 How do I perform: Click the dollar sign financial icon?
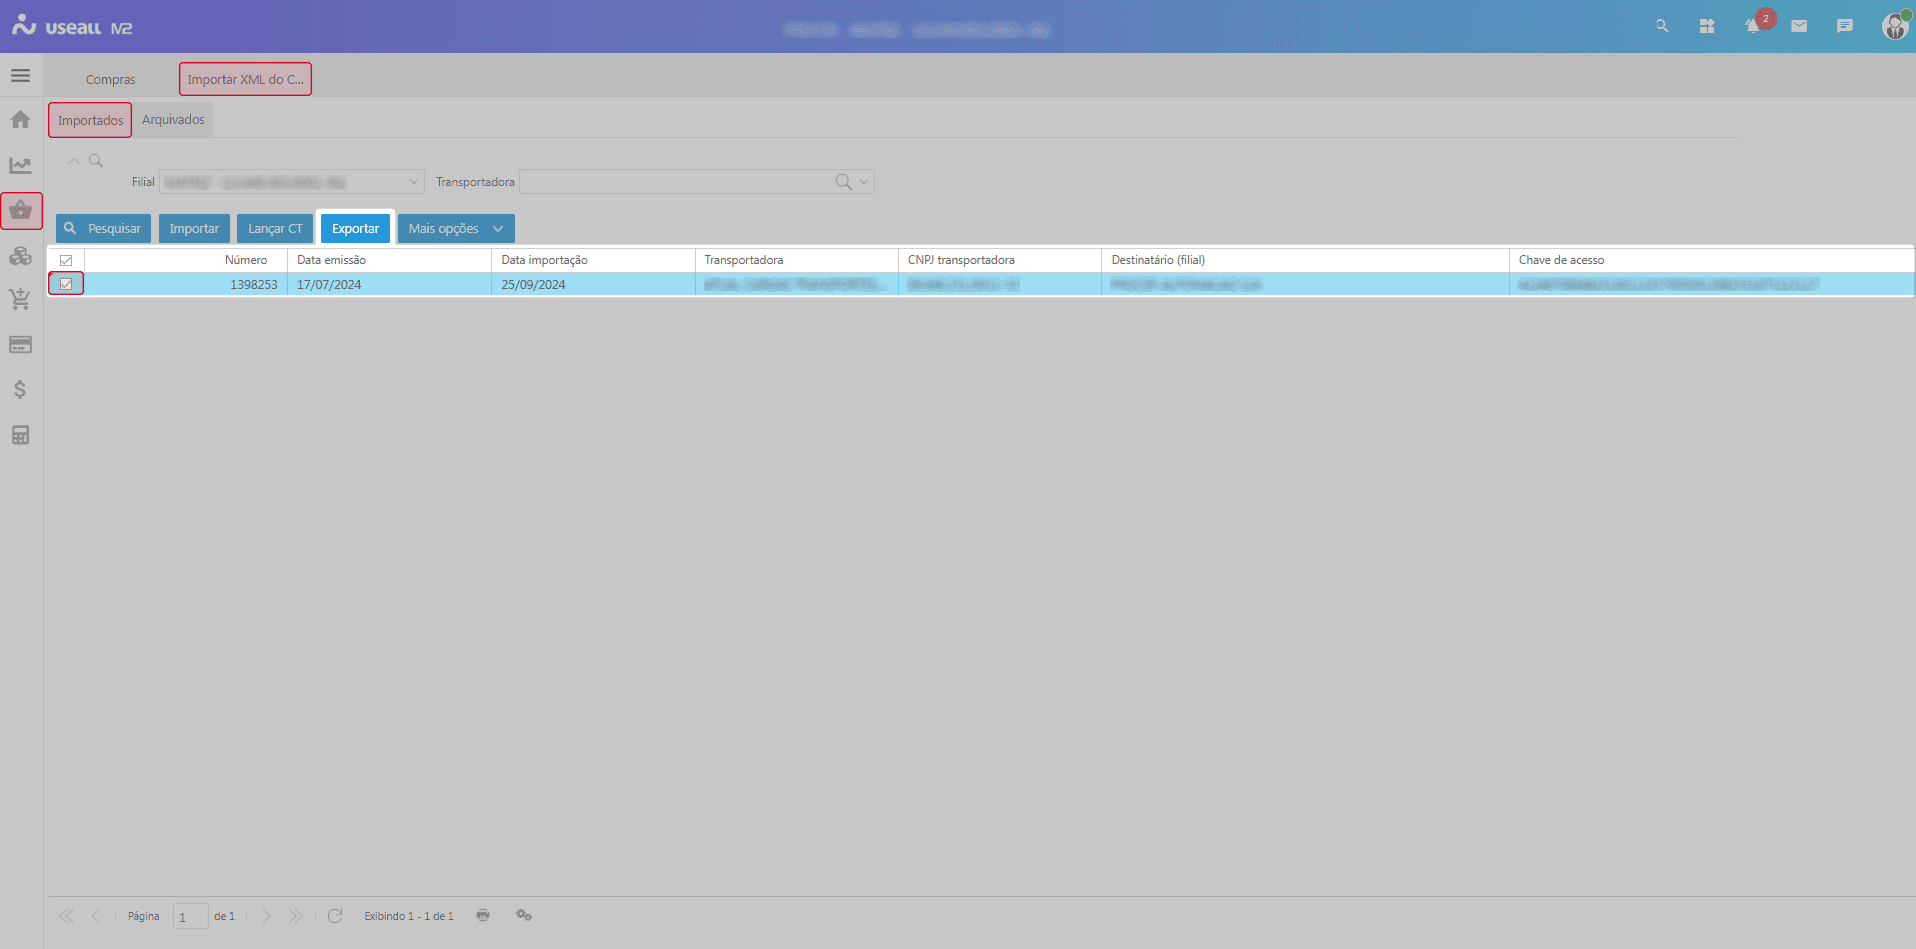click(x=20, y=390)
